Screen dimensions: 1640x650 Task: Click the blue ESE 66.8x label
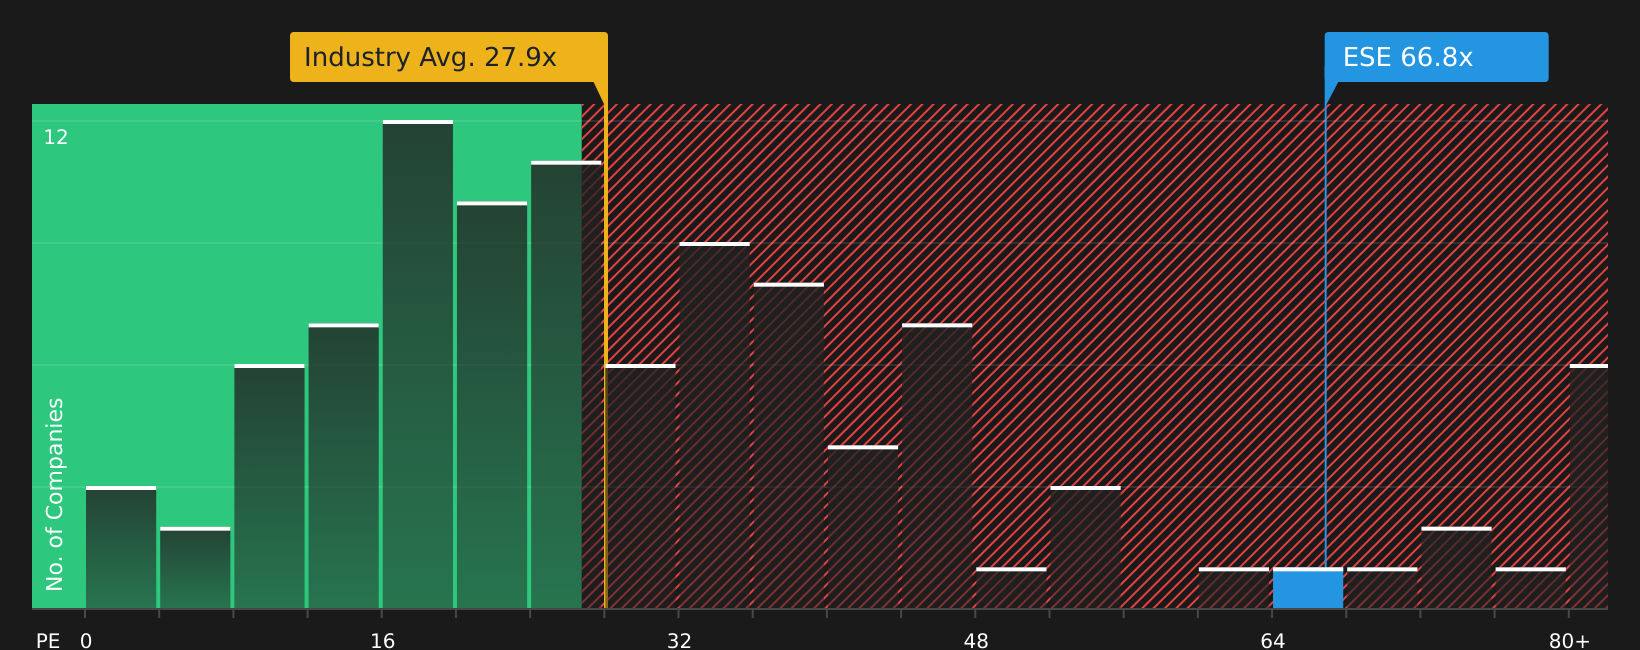1436,57
